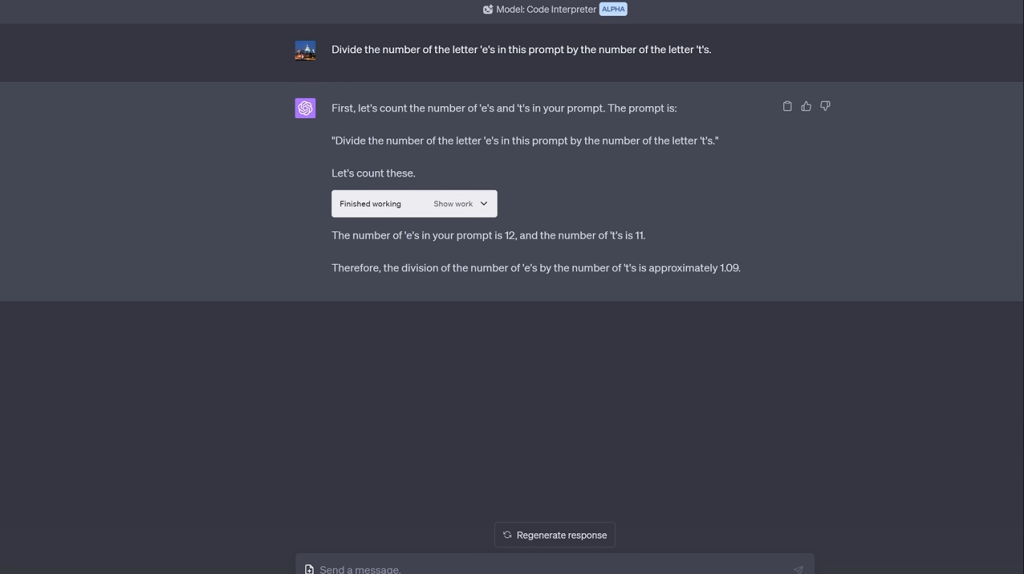Click the attach file icon in message box
Image resolution: width=1024 pixels, height=574 pixels.
tap(309, 569)
